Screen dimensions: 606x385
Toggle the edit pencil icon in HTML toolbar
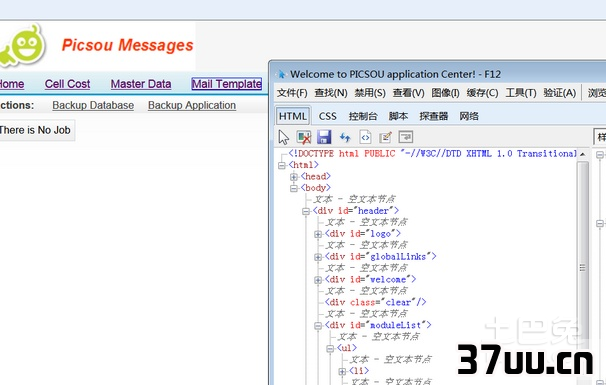coord(385,137)
